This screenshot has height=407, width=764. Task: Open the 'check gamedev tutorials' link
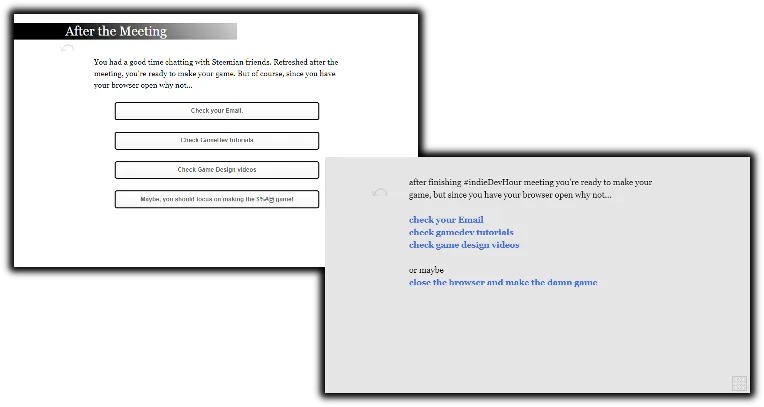461,233
